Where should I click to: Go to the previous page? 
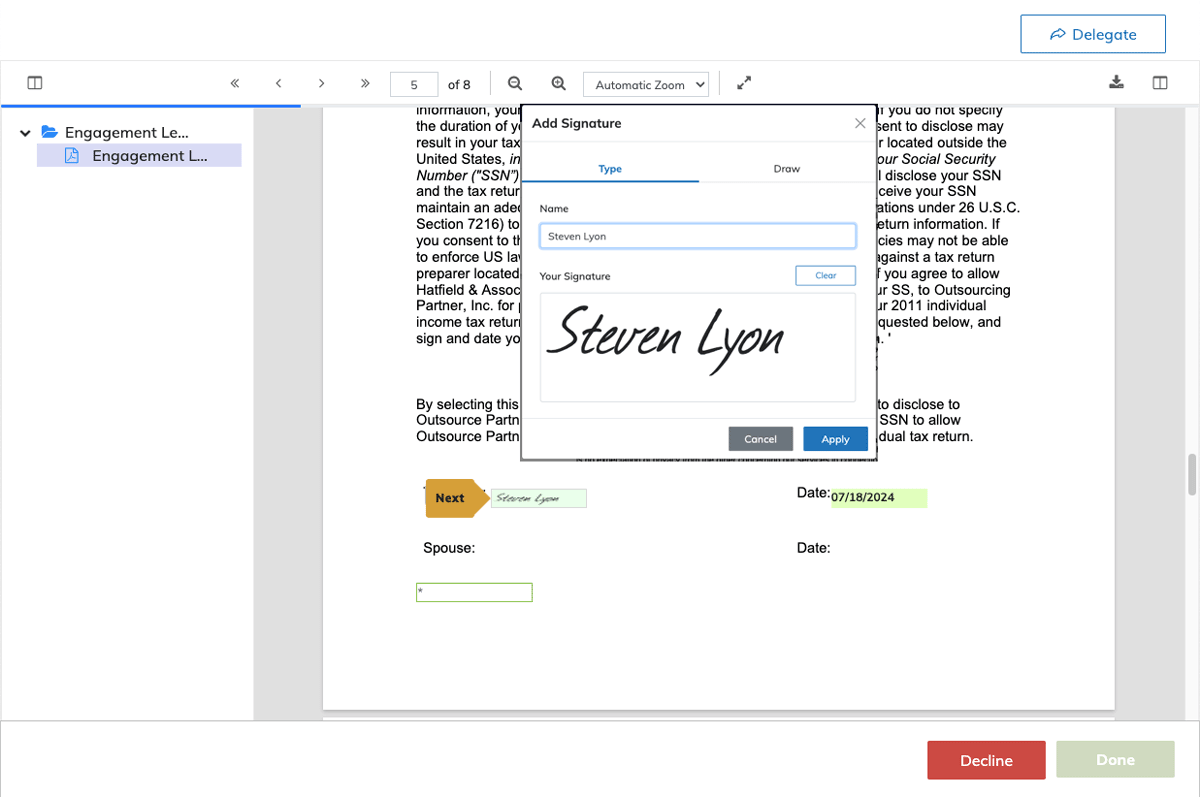[x=278, y=84]
